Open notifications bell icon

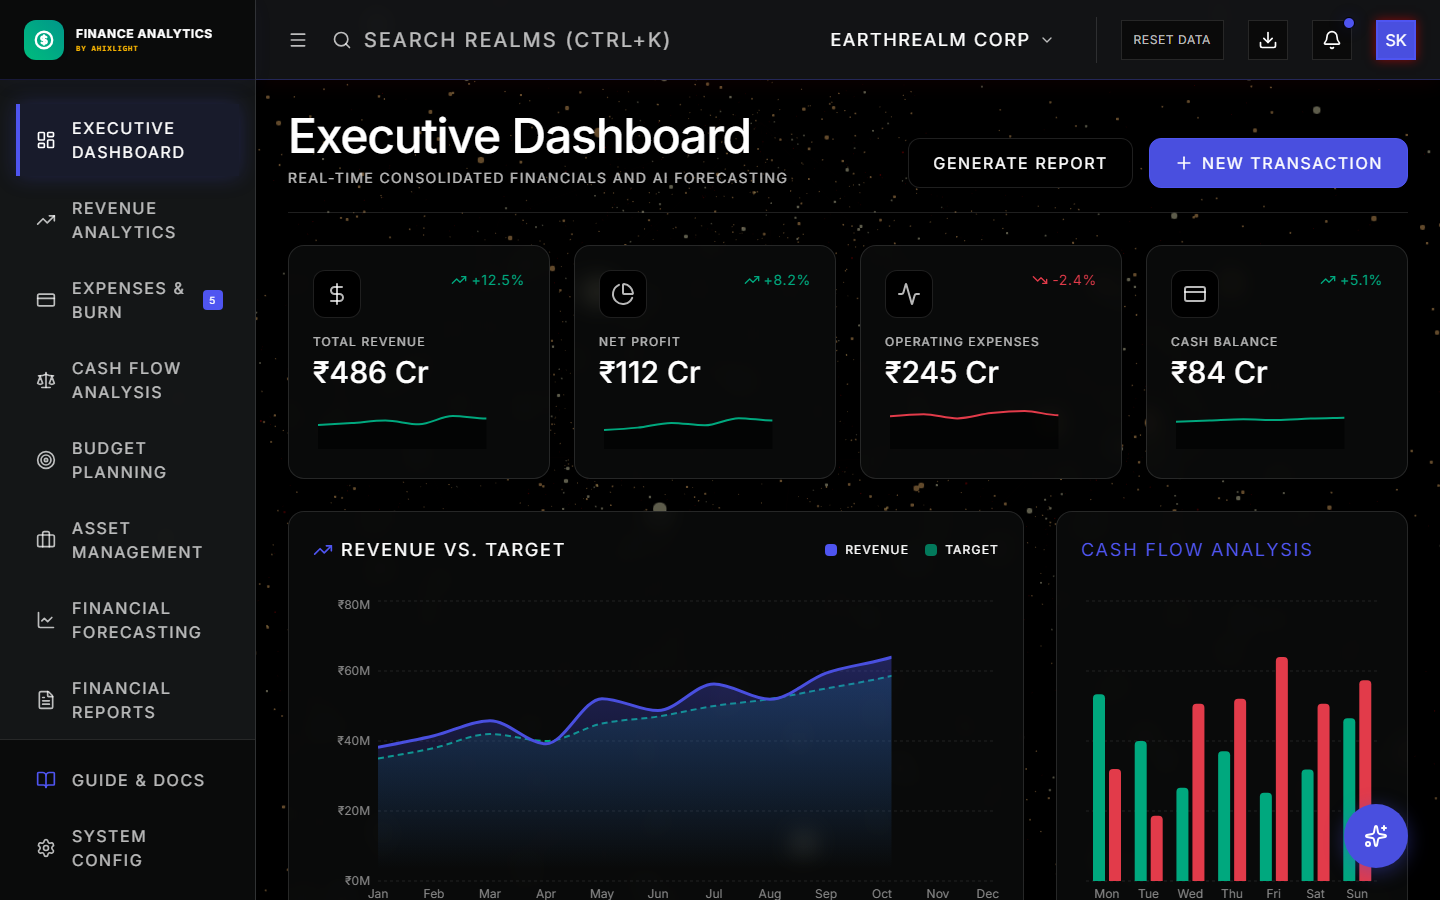click(x=1332, y=40)
